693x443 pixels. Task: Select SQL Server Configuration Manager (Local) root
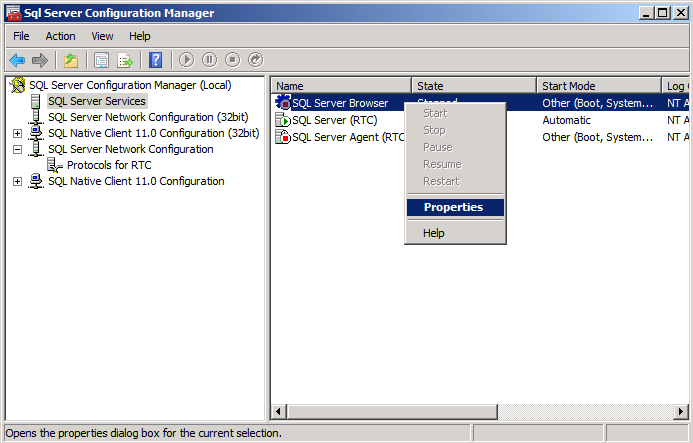130,85
